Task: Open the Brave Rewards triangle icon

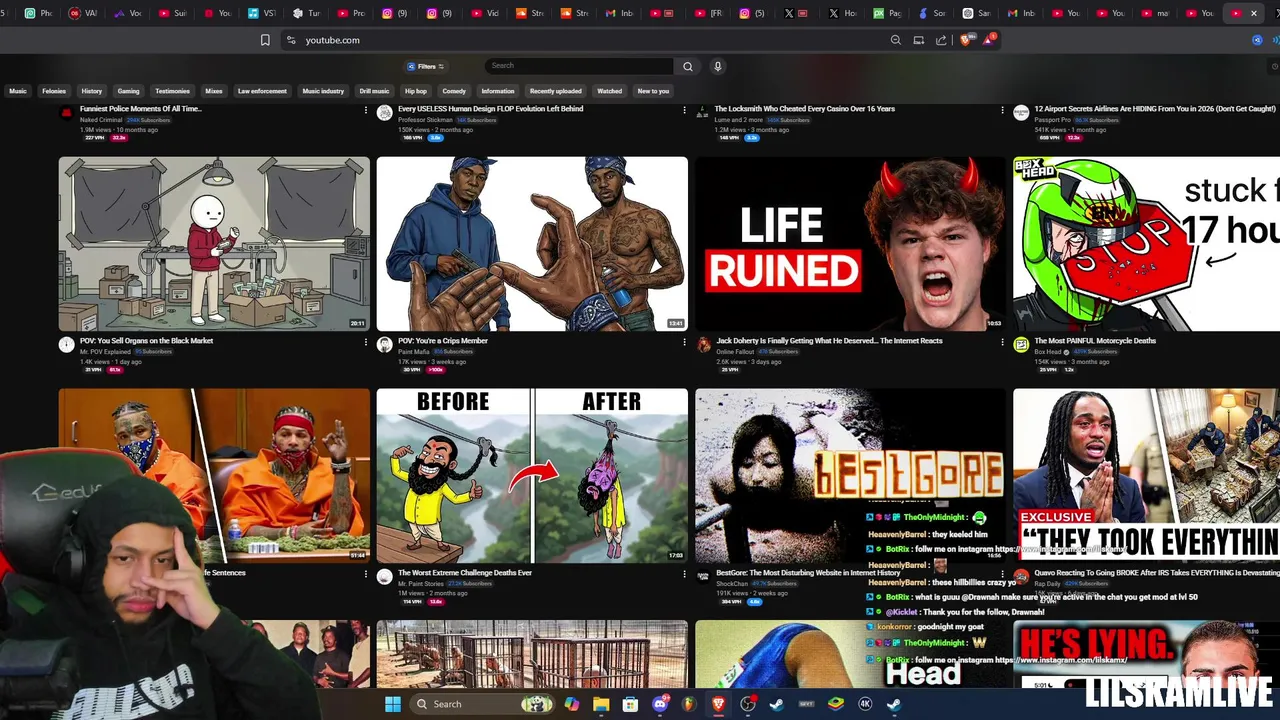Action: click(x=988, y=40)
